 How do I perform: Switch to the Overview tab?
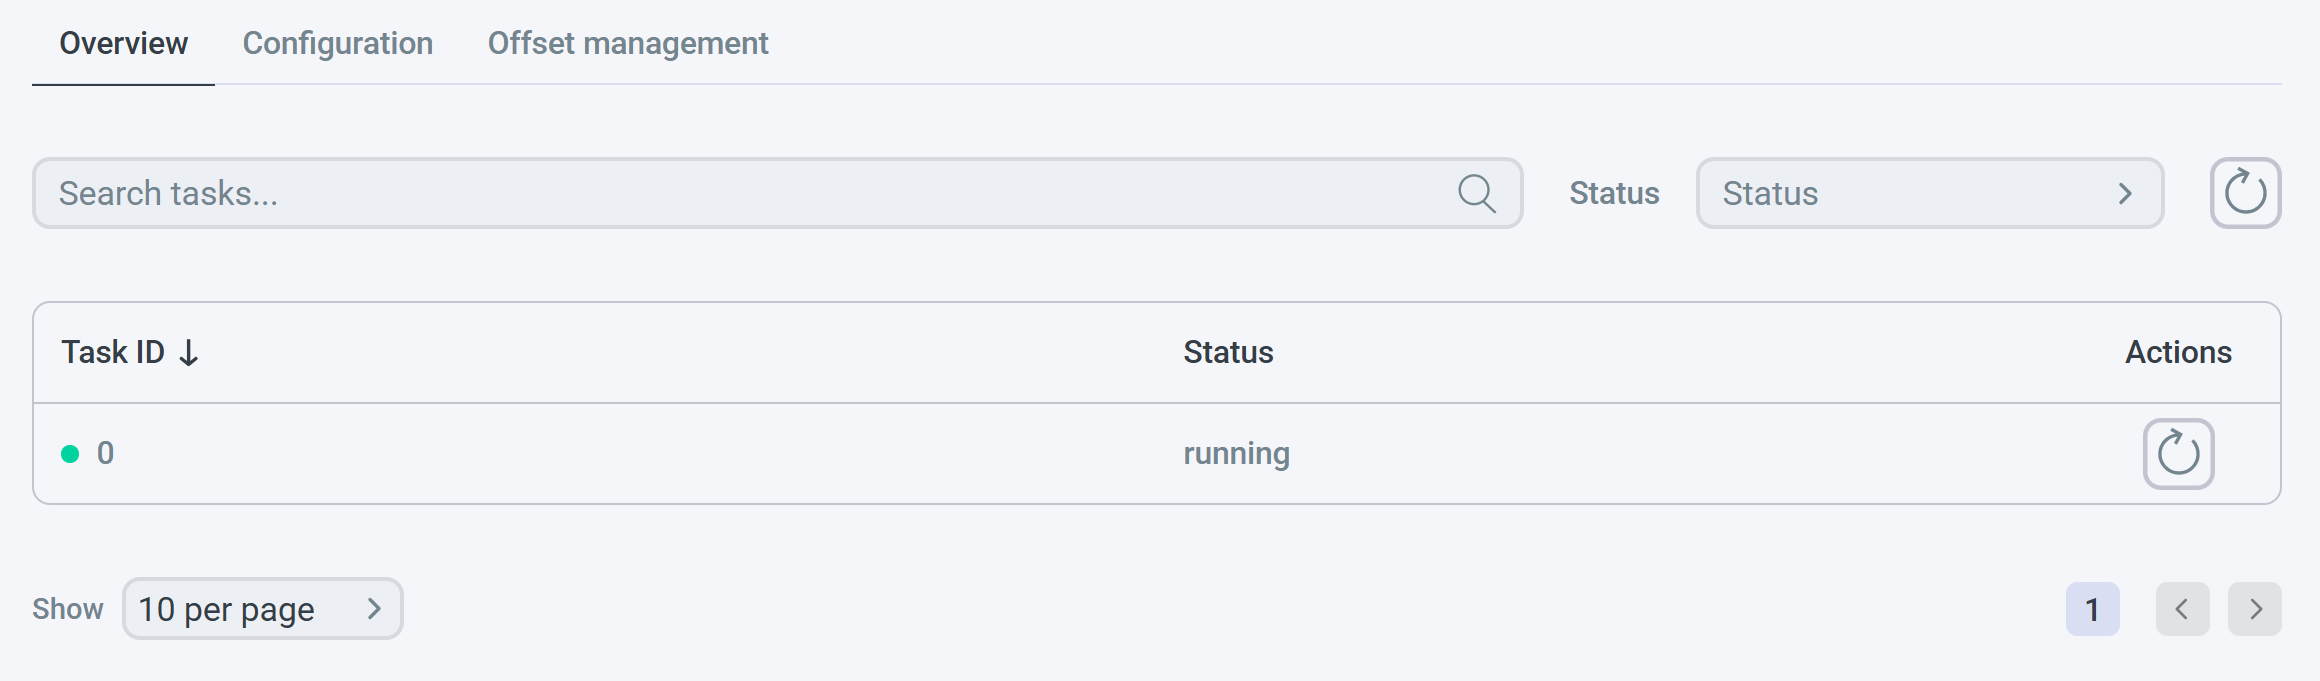[x=123, y=44]
